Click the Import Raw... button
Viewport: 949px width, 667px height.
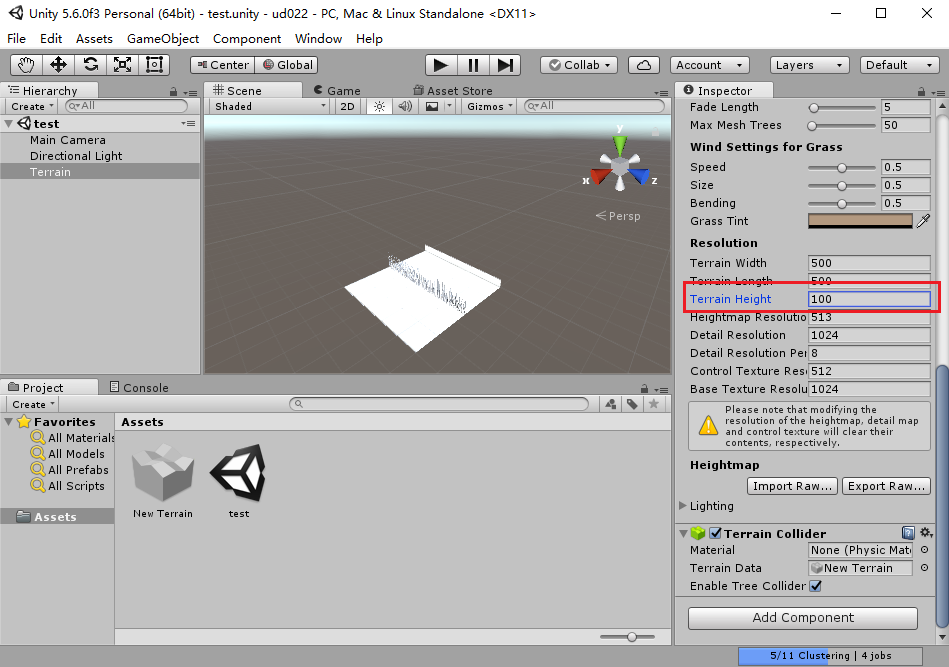coord(792,486)
